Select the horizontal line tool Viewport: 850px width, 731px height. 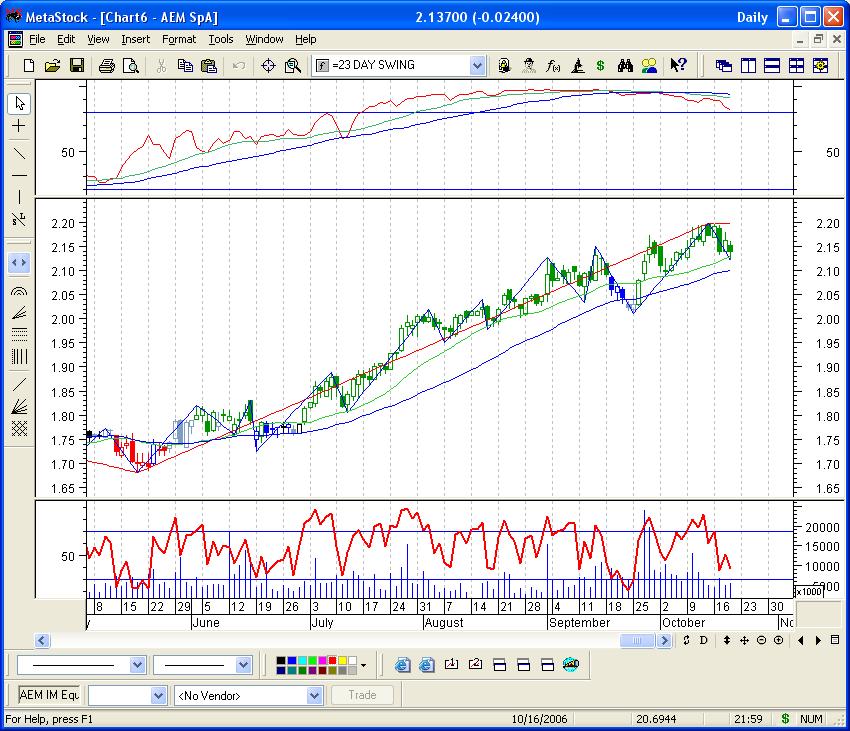coord(18,175)
